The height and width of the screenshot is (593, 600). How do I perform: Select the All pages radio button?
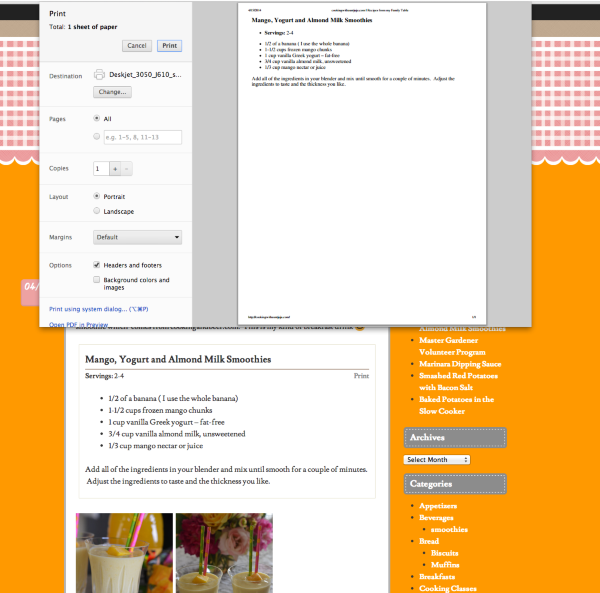pyautogui.click(x=97, y=118)
